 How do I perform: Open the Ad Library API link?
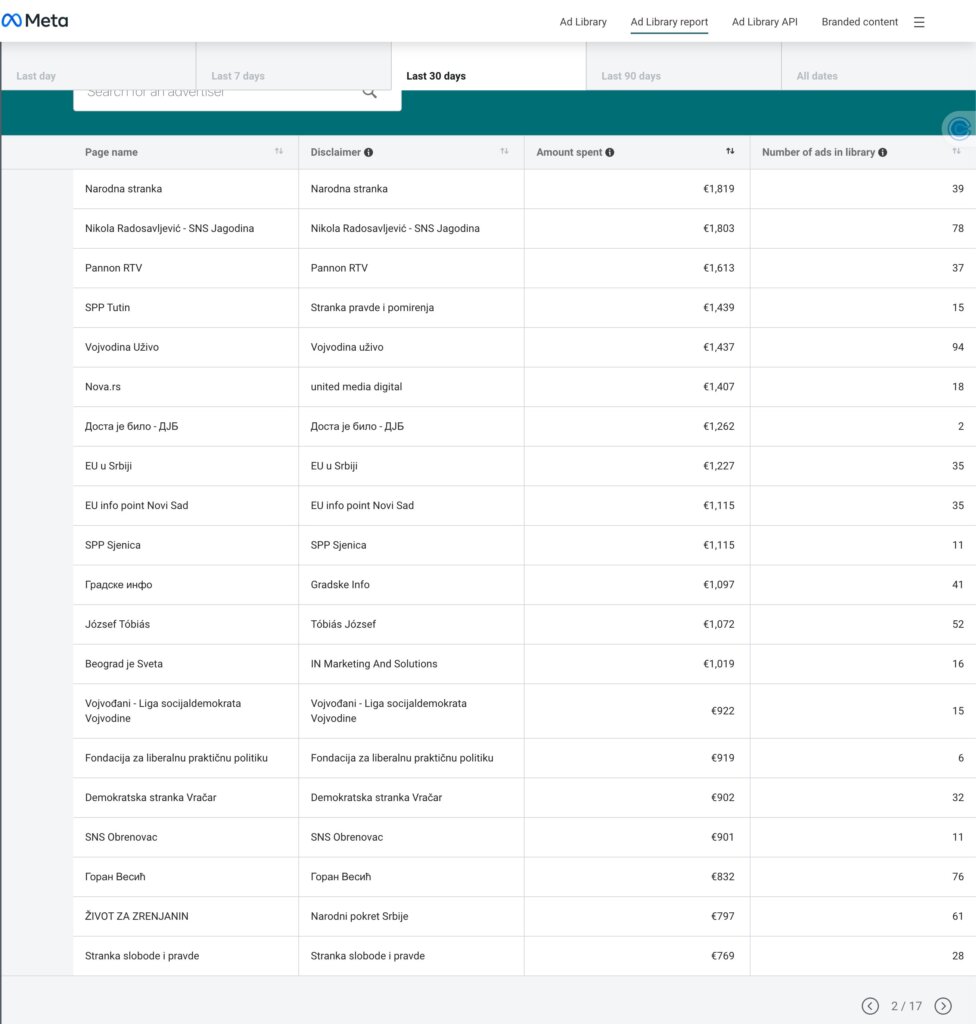click(764, 22)
